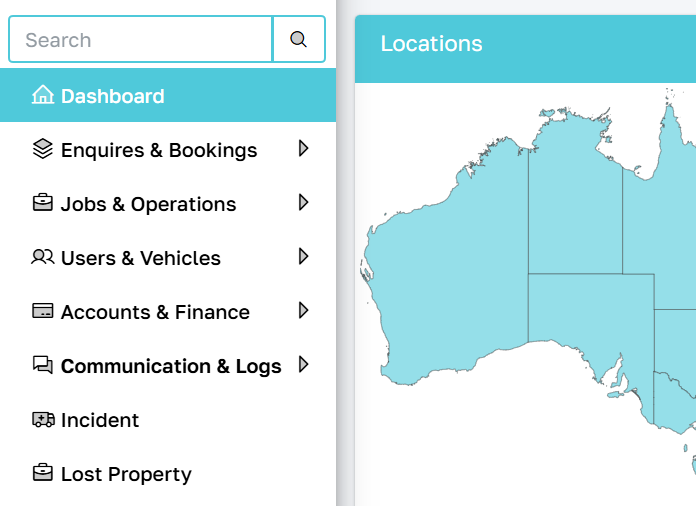Click the chat bubbles icon for Communication & Logs
Image resolution: width=696 pixels, height=506 pixels.
pyautogui.click(x=43, y=366)
